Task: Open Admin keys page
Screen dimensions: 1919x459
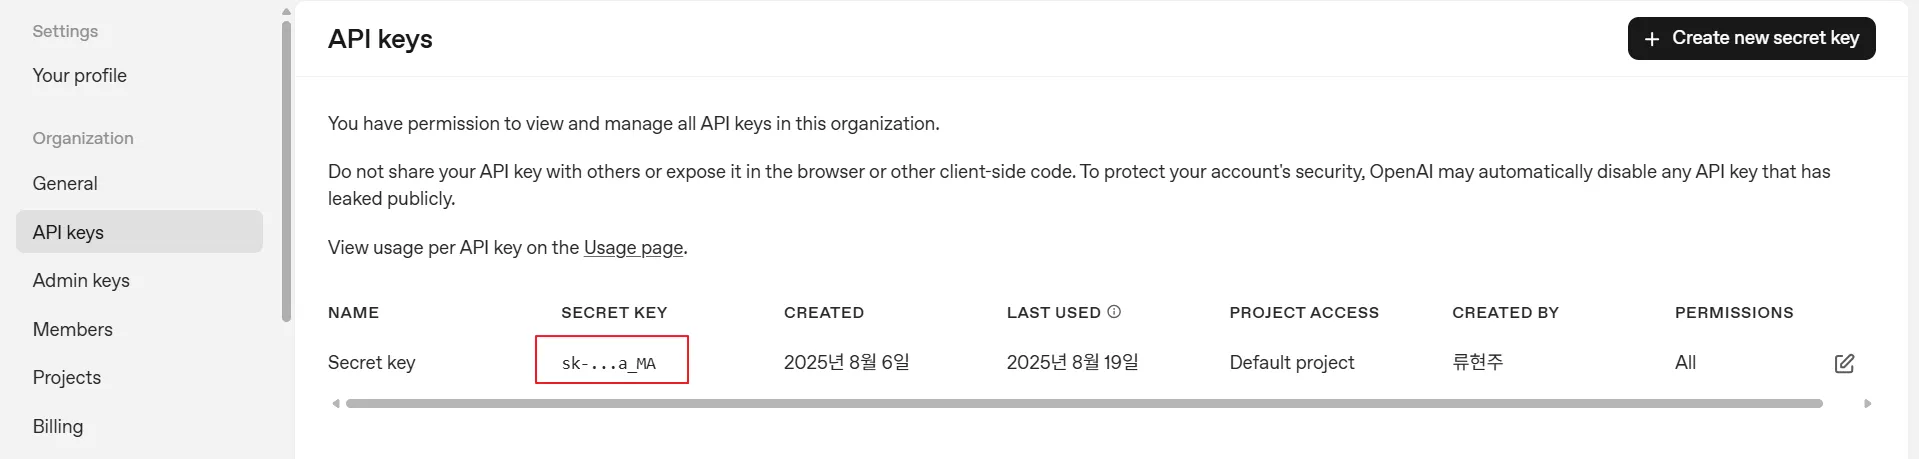Action: tap(81, 281)
